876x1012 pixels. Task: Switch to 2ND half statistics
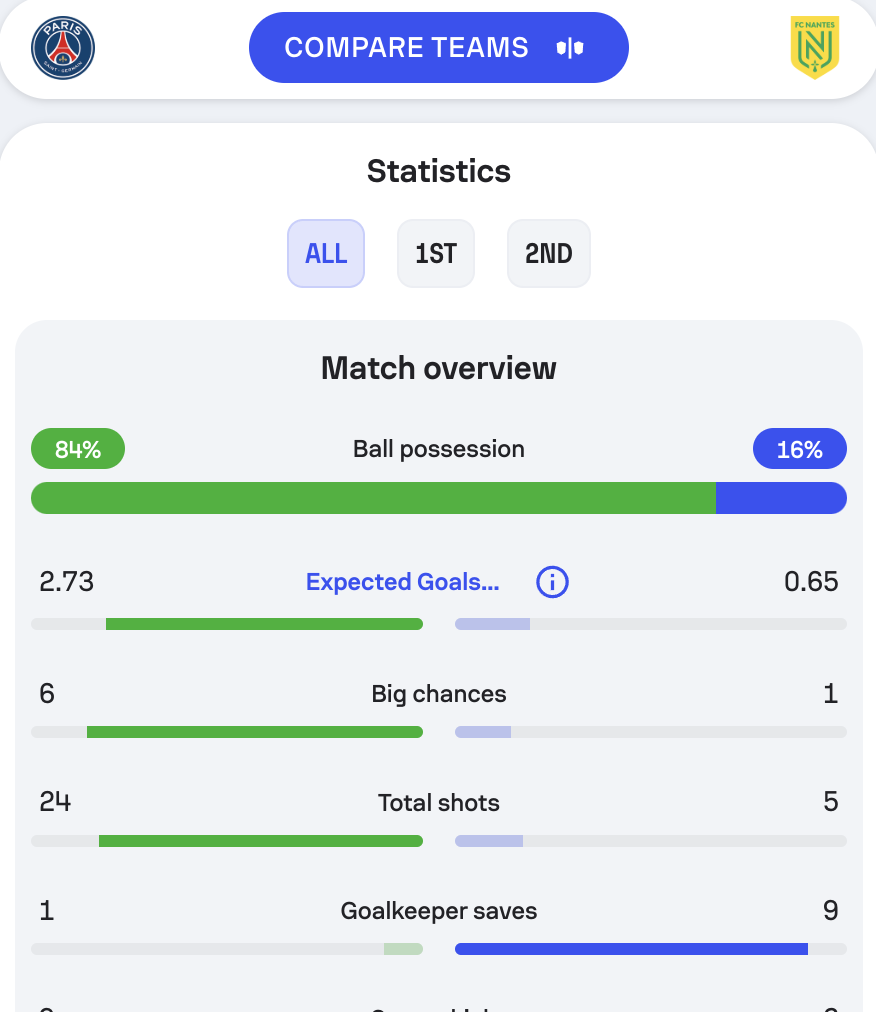point(548,254)
